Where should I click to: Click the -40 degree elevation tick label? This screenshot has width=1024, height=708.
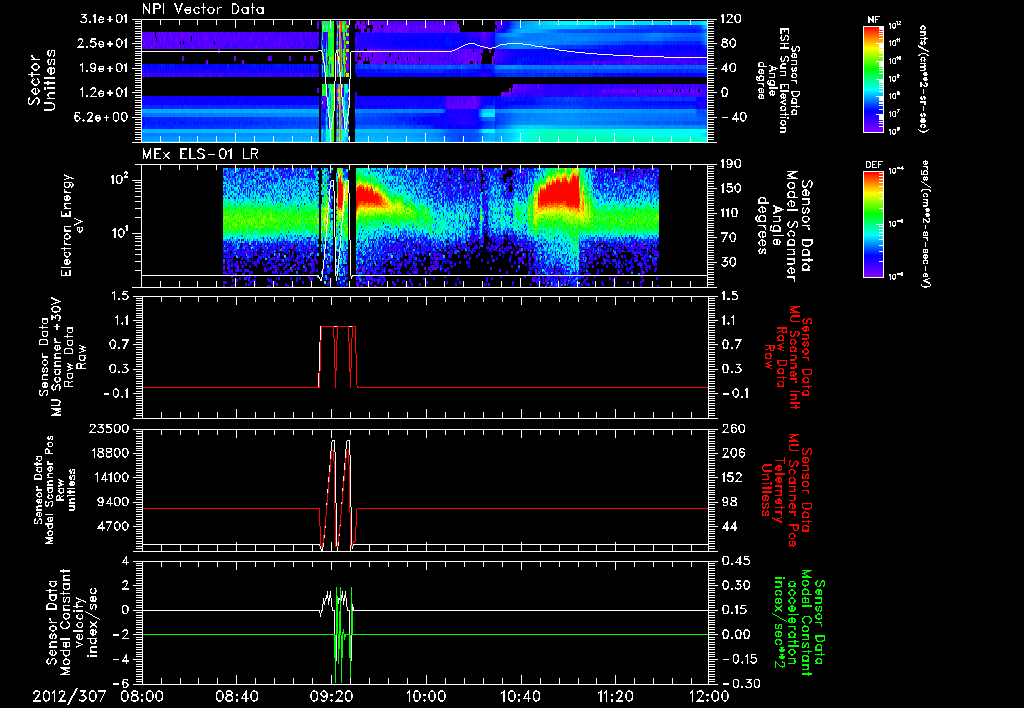point(732,118)
